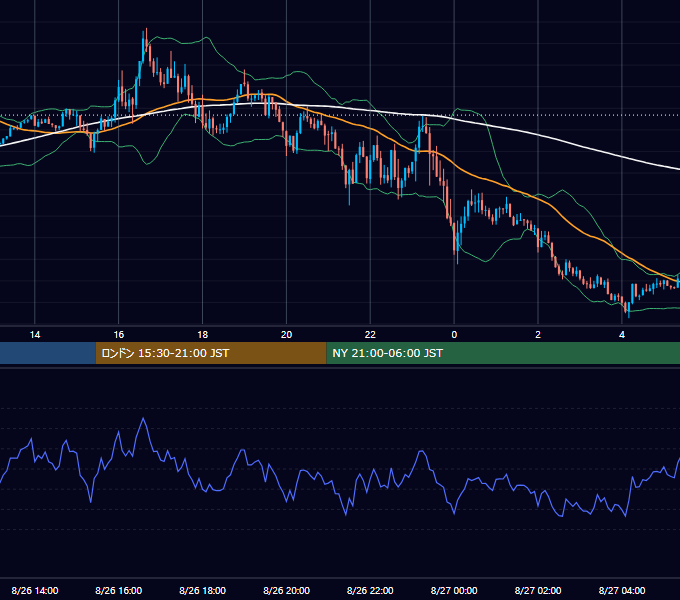Click the 16 hour axis label
Image resolution: width=680 pixels, height=600 pixels.
118,335
